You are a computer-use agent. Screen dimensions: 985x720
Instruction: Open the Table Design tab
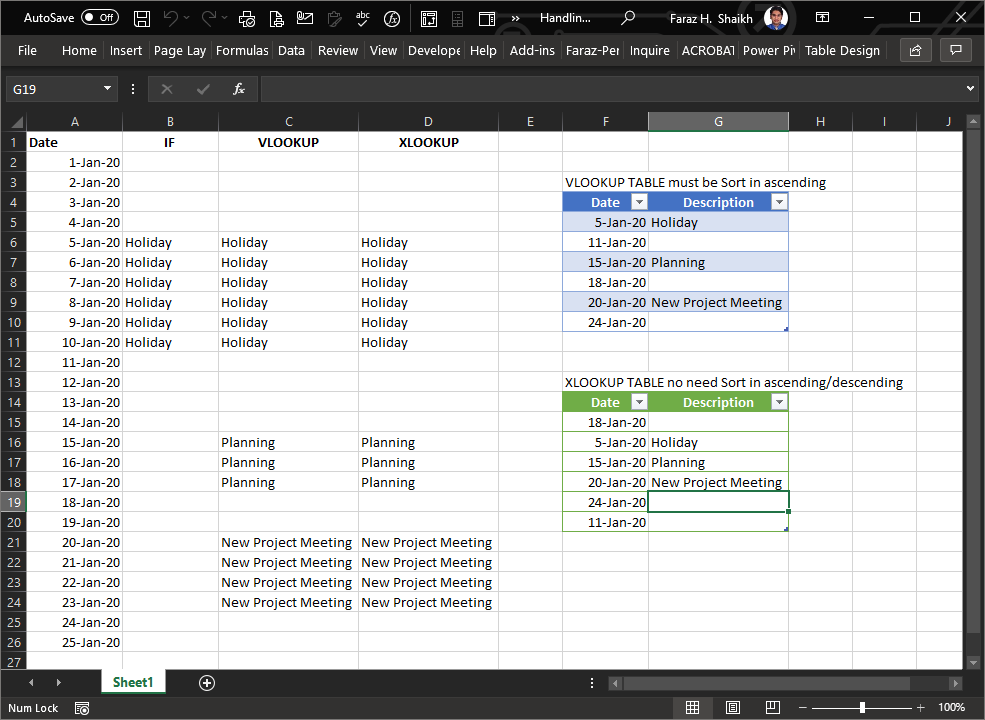842,50
